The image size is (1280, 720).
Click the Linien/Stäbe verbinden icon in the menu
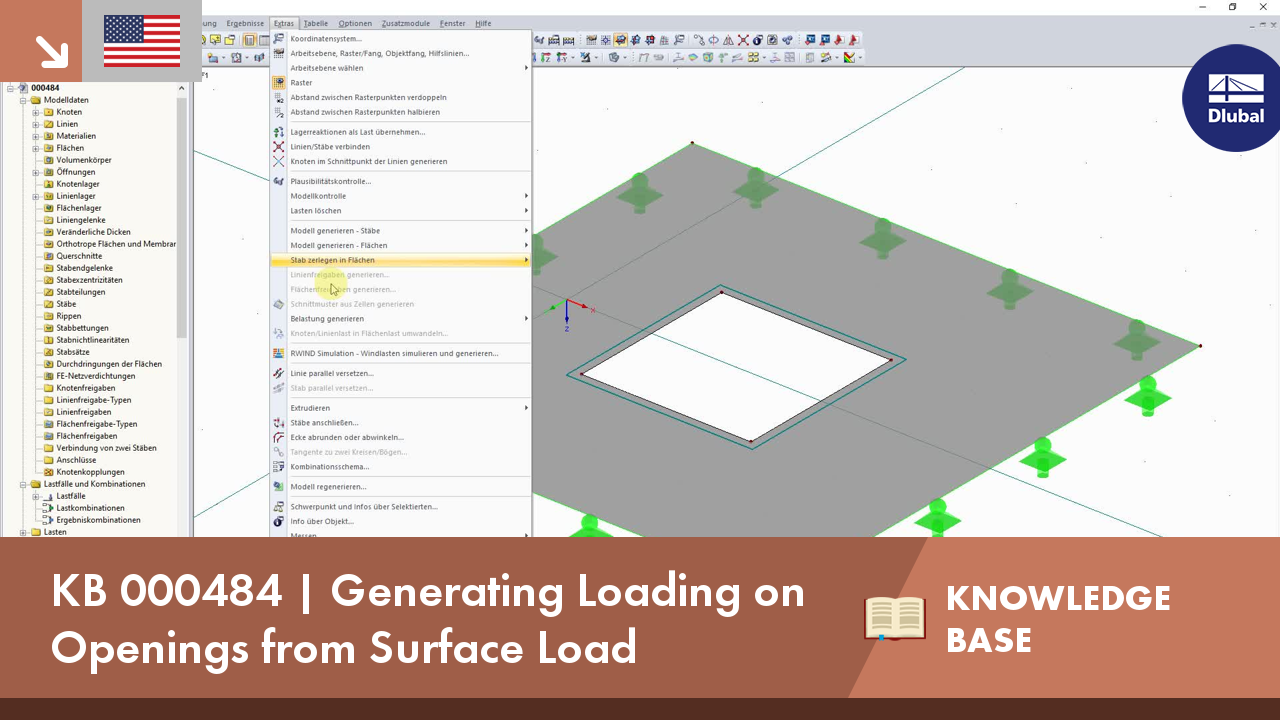278,147
